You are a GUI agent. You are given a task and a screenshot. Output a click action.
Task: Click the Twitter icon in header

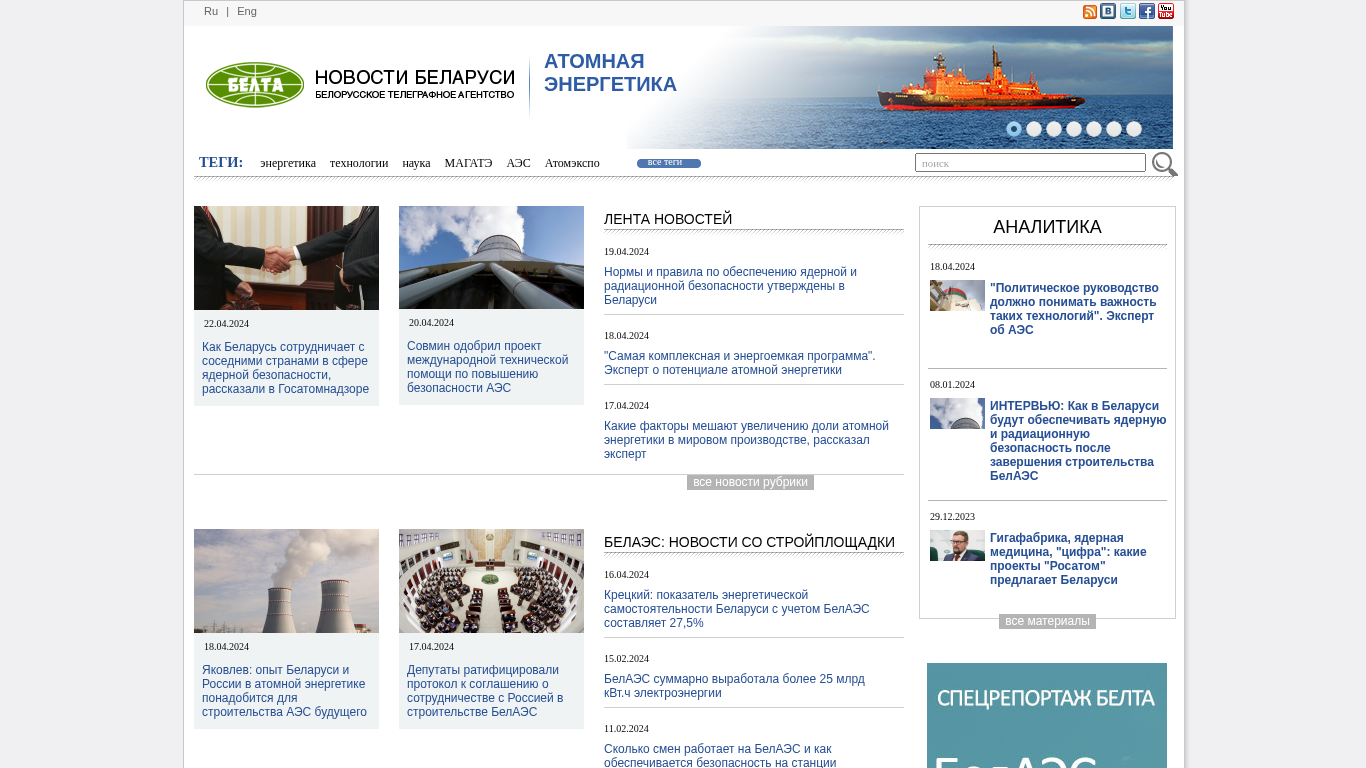point(1127,12)
